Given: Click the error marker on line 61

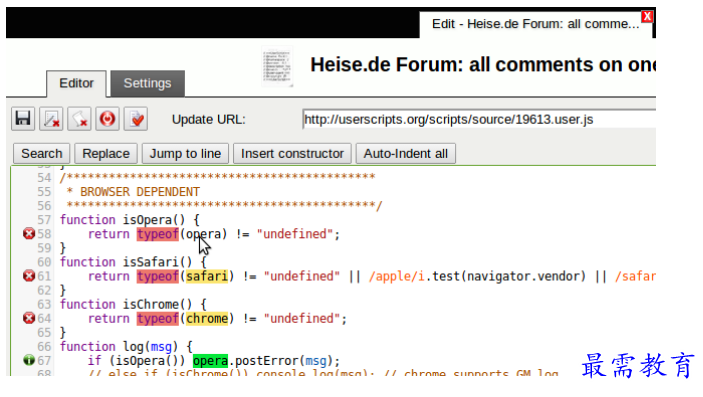Looking at the screenshot, I should (29, 276).
